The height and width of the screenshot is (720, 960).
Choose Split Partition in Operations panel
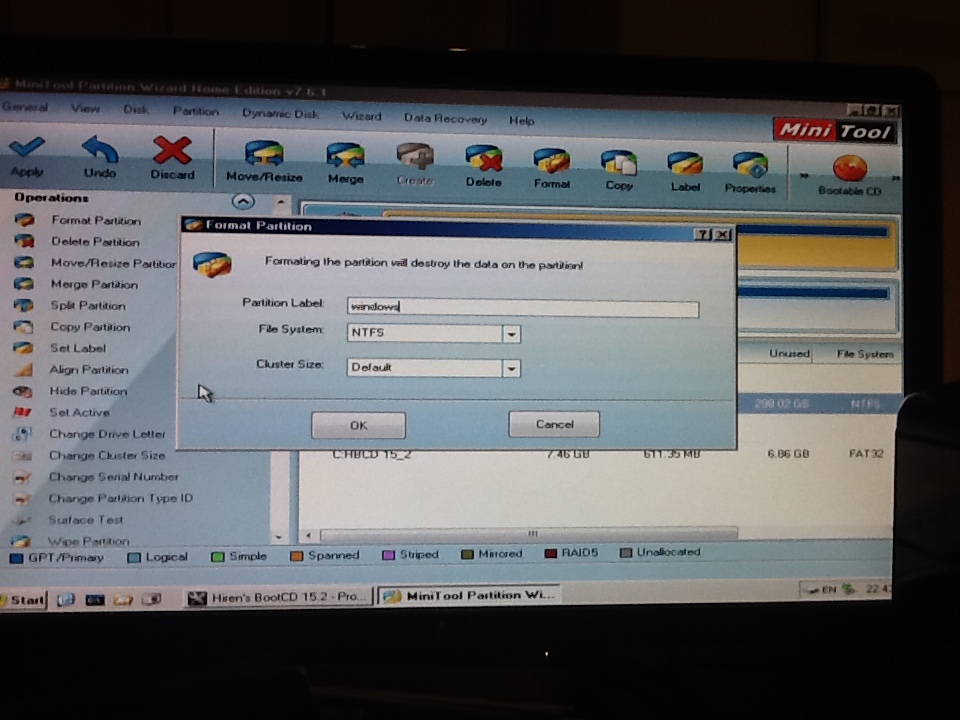click(88, 306)
